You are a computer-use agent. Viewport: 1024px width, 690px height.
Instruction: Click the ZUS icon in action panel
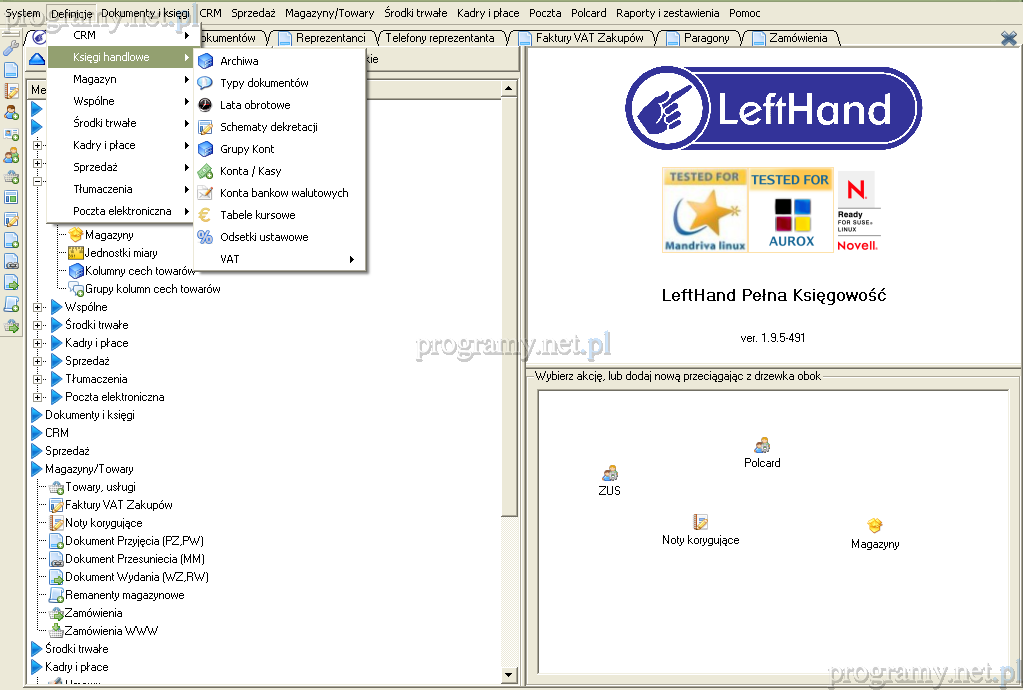[609, 473]
